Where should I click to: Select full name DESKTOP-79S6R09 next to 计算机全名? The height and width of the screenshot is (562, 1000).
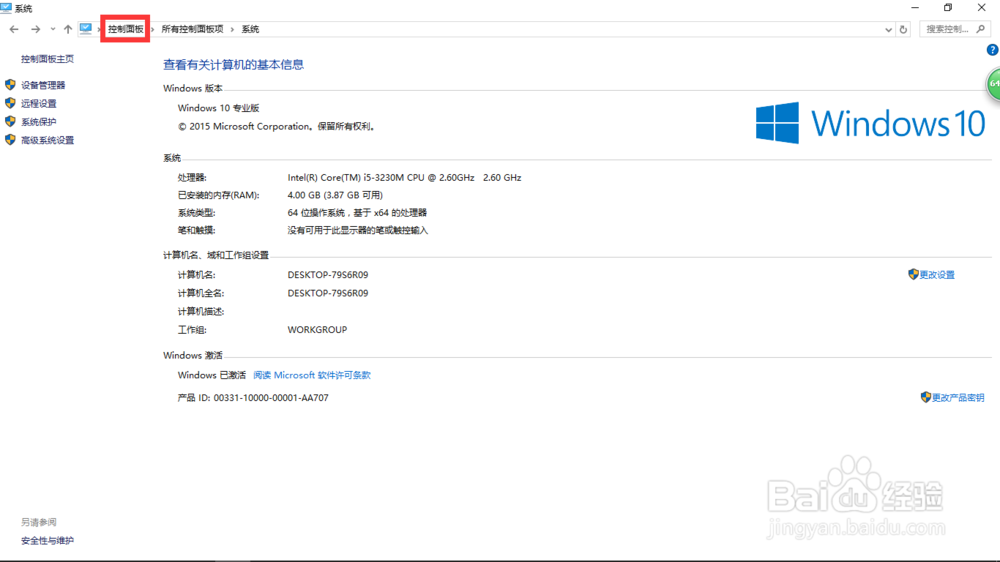click(x=328, y=293)
